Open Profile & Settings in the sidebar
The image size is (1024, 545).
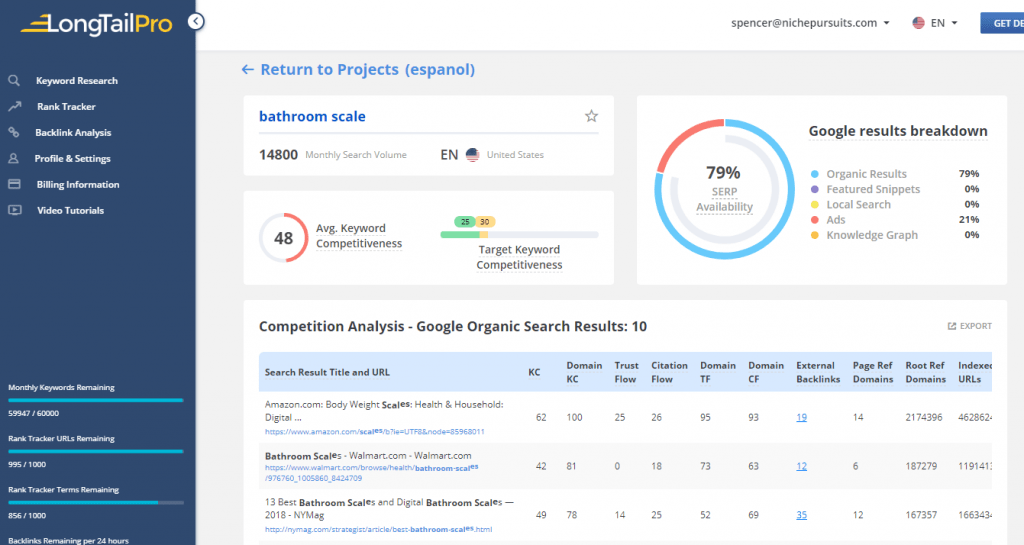coord(72,159)
